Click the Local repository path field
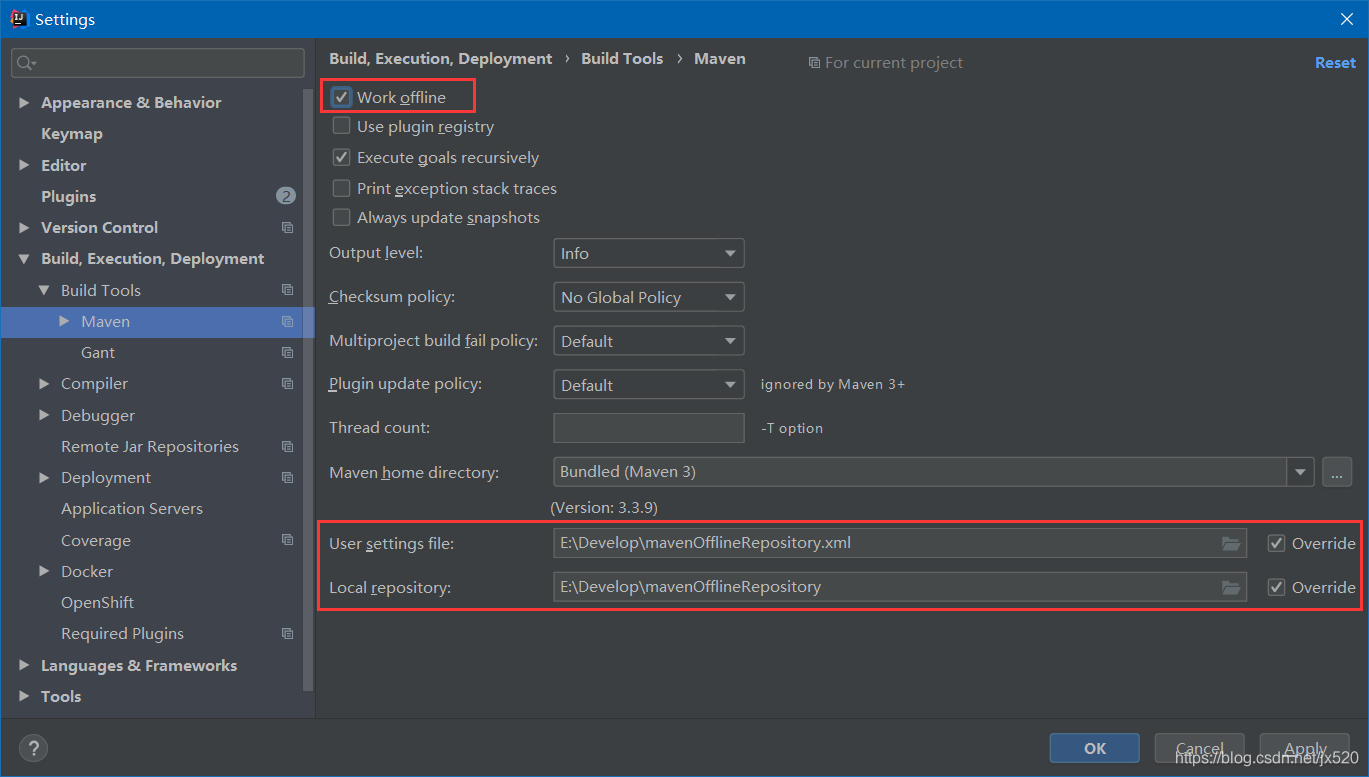This screenshot has height=777, width=1369. (x=900, y=587)
